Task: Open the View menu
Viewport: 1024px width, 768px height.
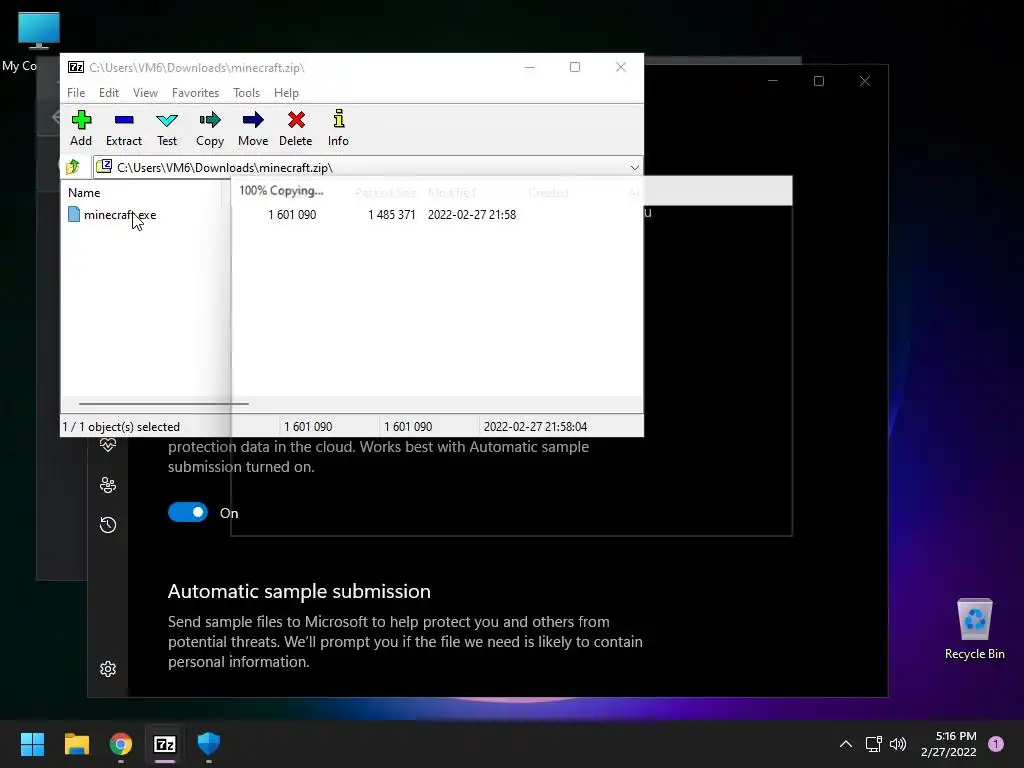Action: (x=145, y=93)
